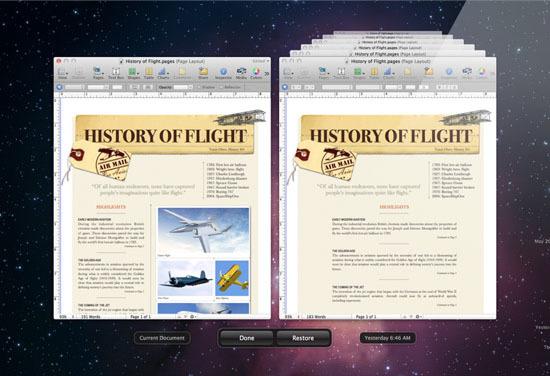Select the yellow biplane photo in current document
Image resolution: width=550 pixels, height=376 pixels.
pyautogui.click(x=232, y=278)
